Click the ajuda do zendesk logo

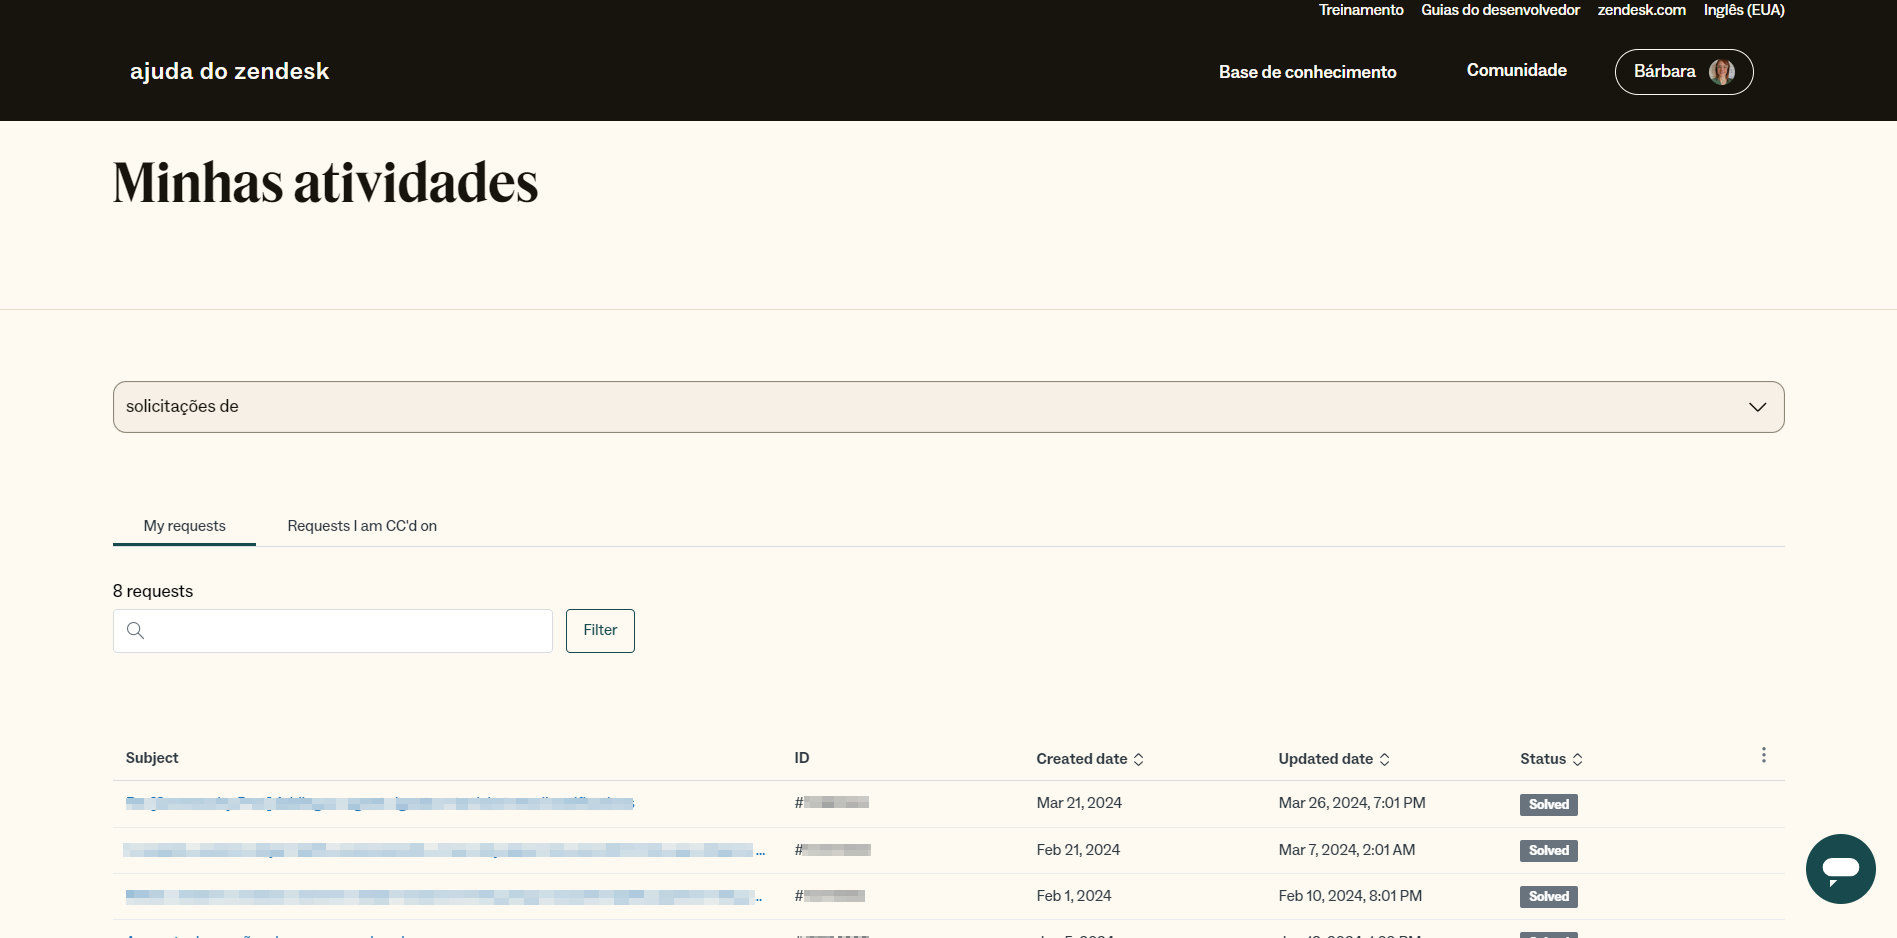tap(229, 71)
